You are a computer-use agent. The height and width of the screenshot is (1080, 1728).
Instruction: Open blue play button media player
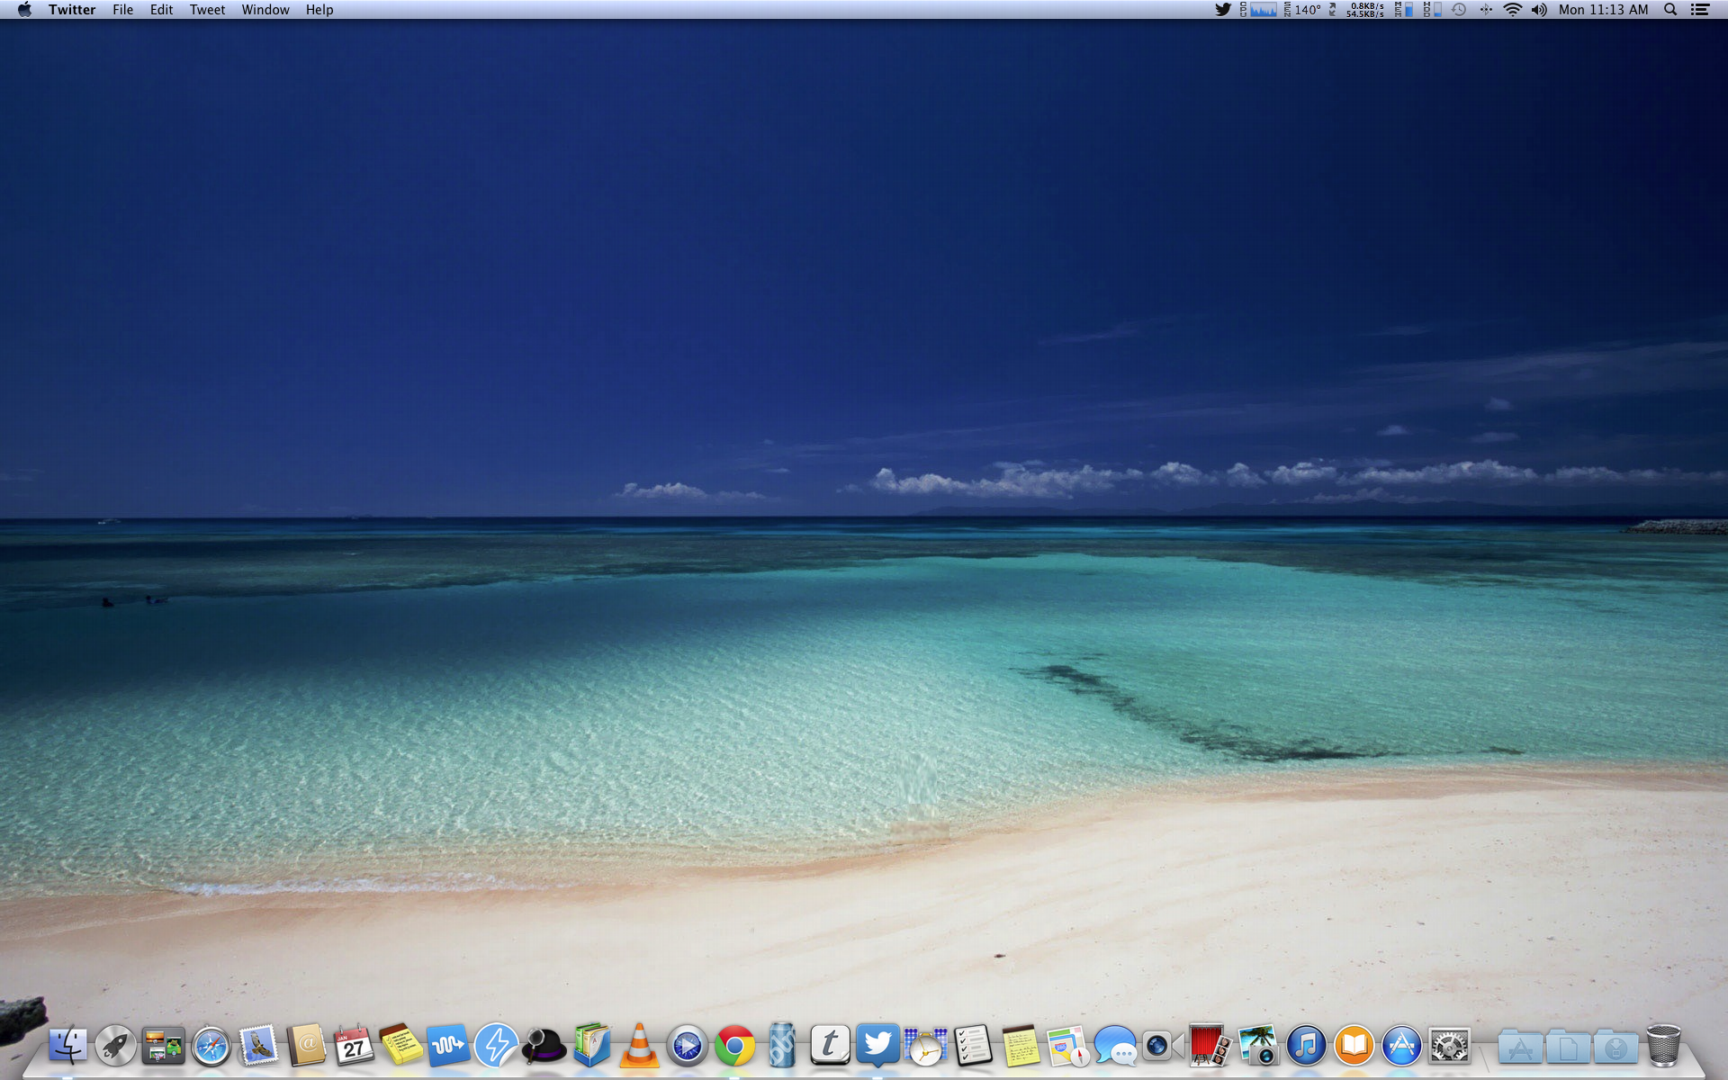(687, 1046)
